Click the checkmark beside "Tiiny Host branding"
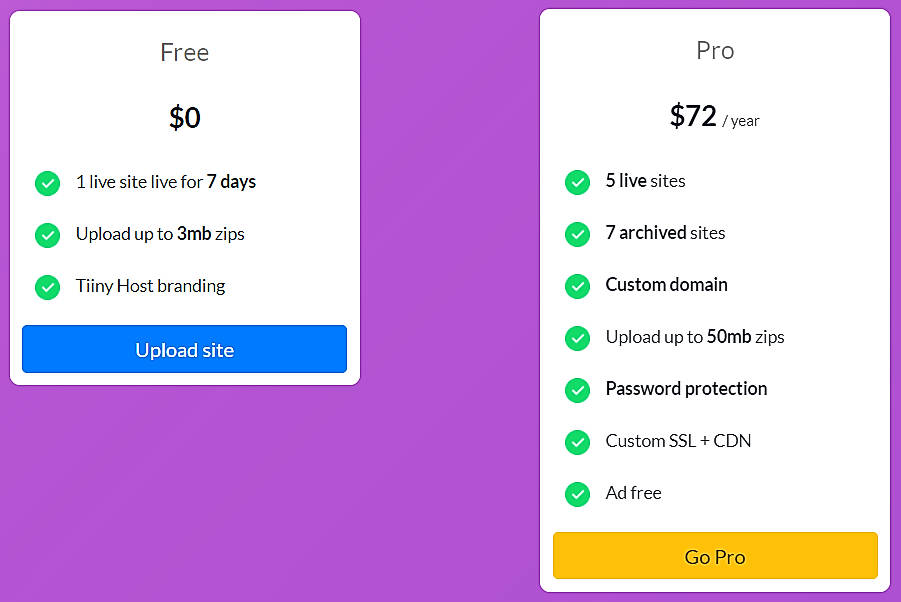 pos(47,287)
